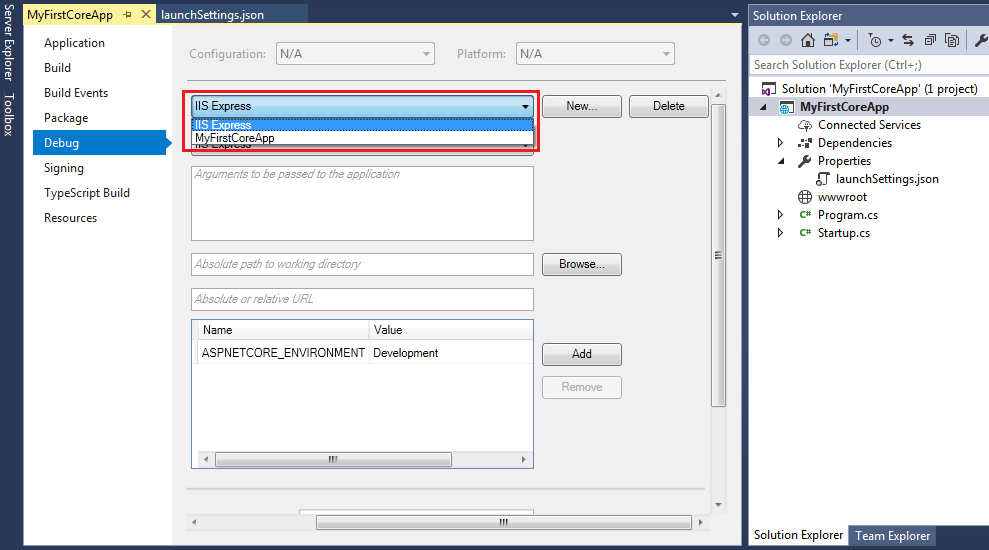Switch to the Team Explorer tab
The height and width of the screenshot is (550, 989).
(x=892, y=535)
